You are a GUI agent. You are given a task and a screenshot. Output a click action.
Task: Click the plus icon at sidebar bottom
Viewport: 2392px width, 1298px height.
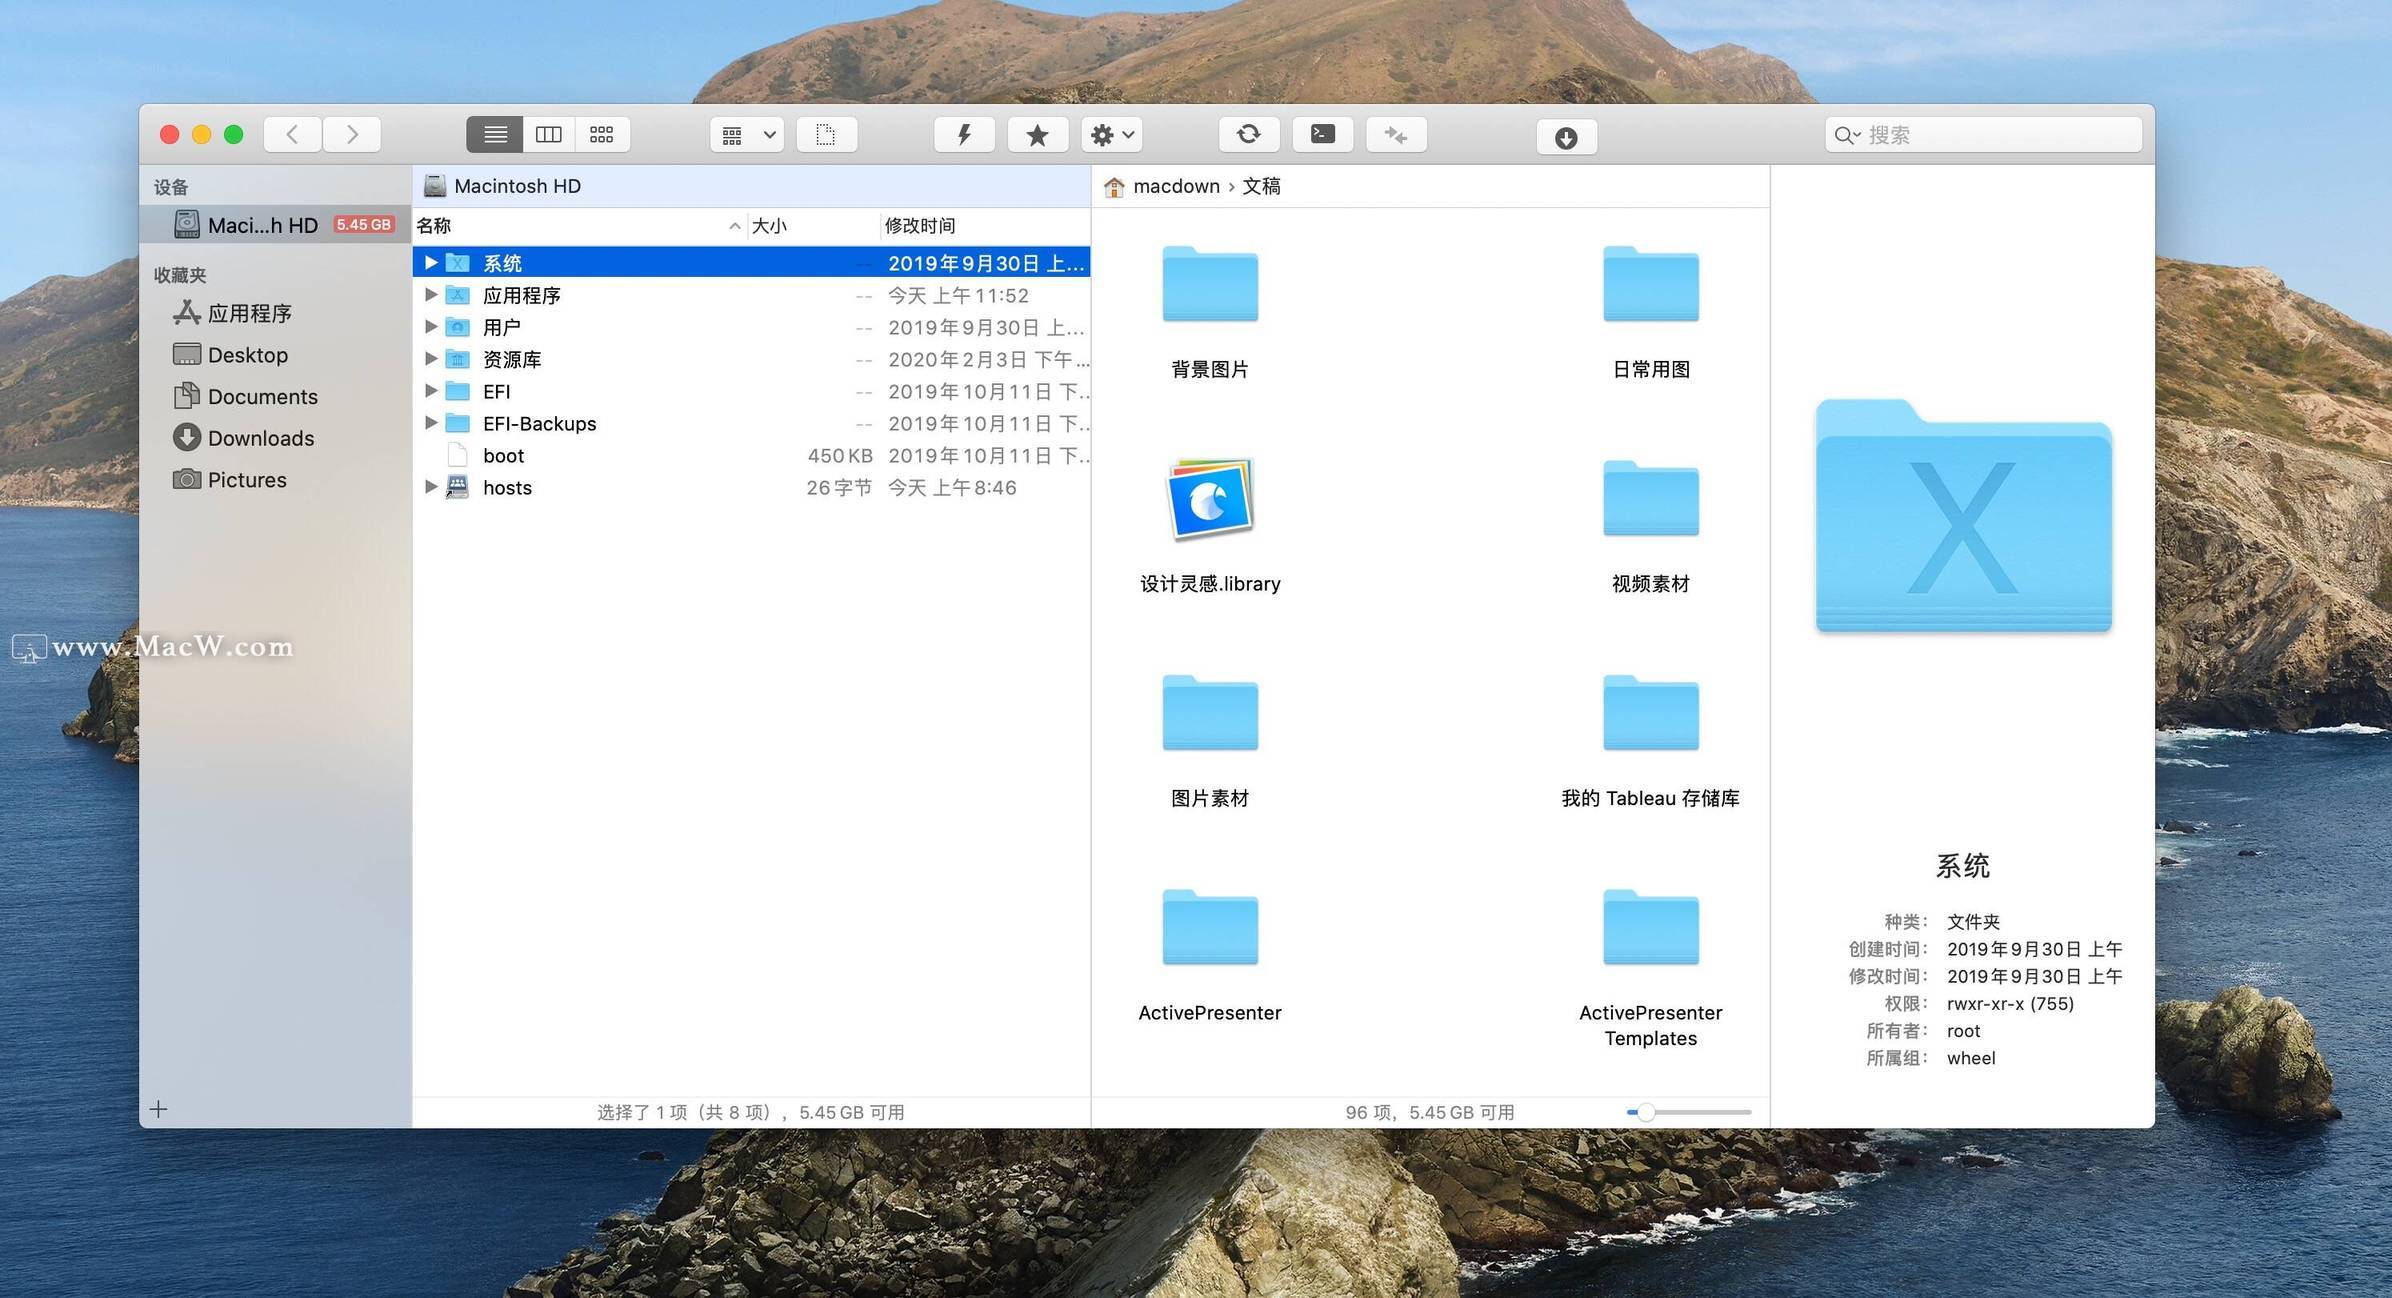pyautogui.click(x=158, y=1109)
